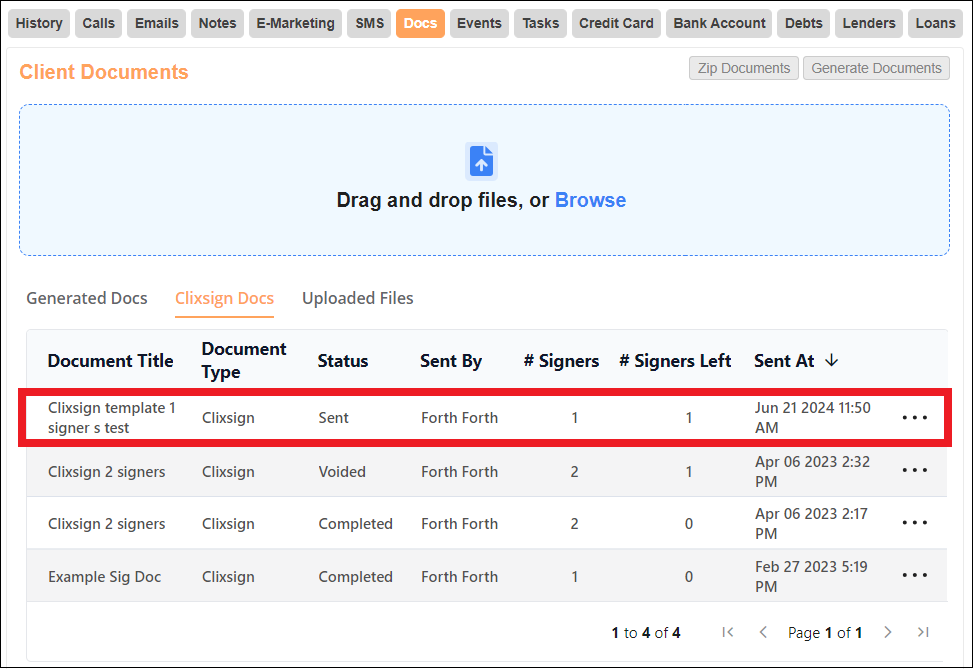The width and height of the screenshot is (974, 669).
Task: Switch to Generated Docs sub-tab
Action: click(x=86, y=298)
